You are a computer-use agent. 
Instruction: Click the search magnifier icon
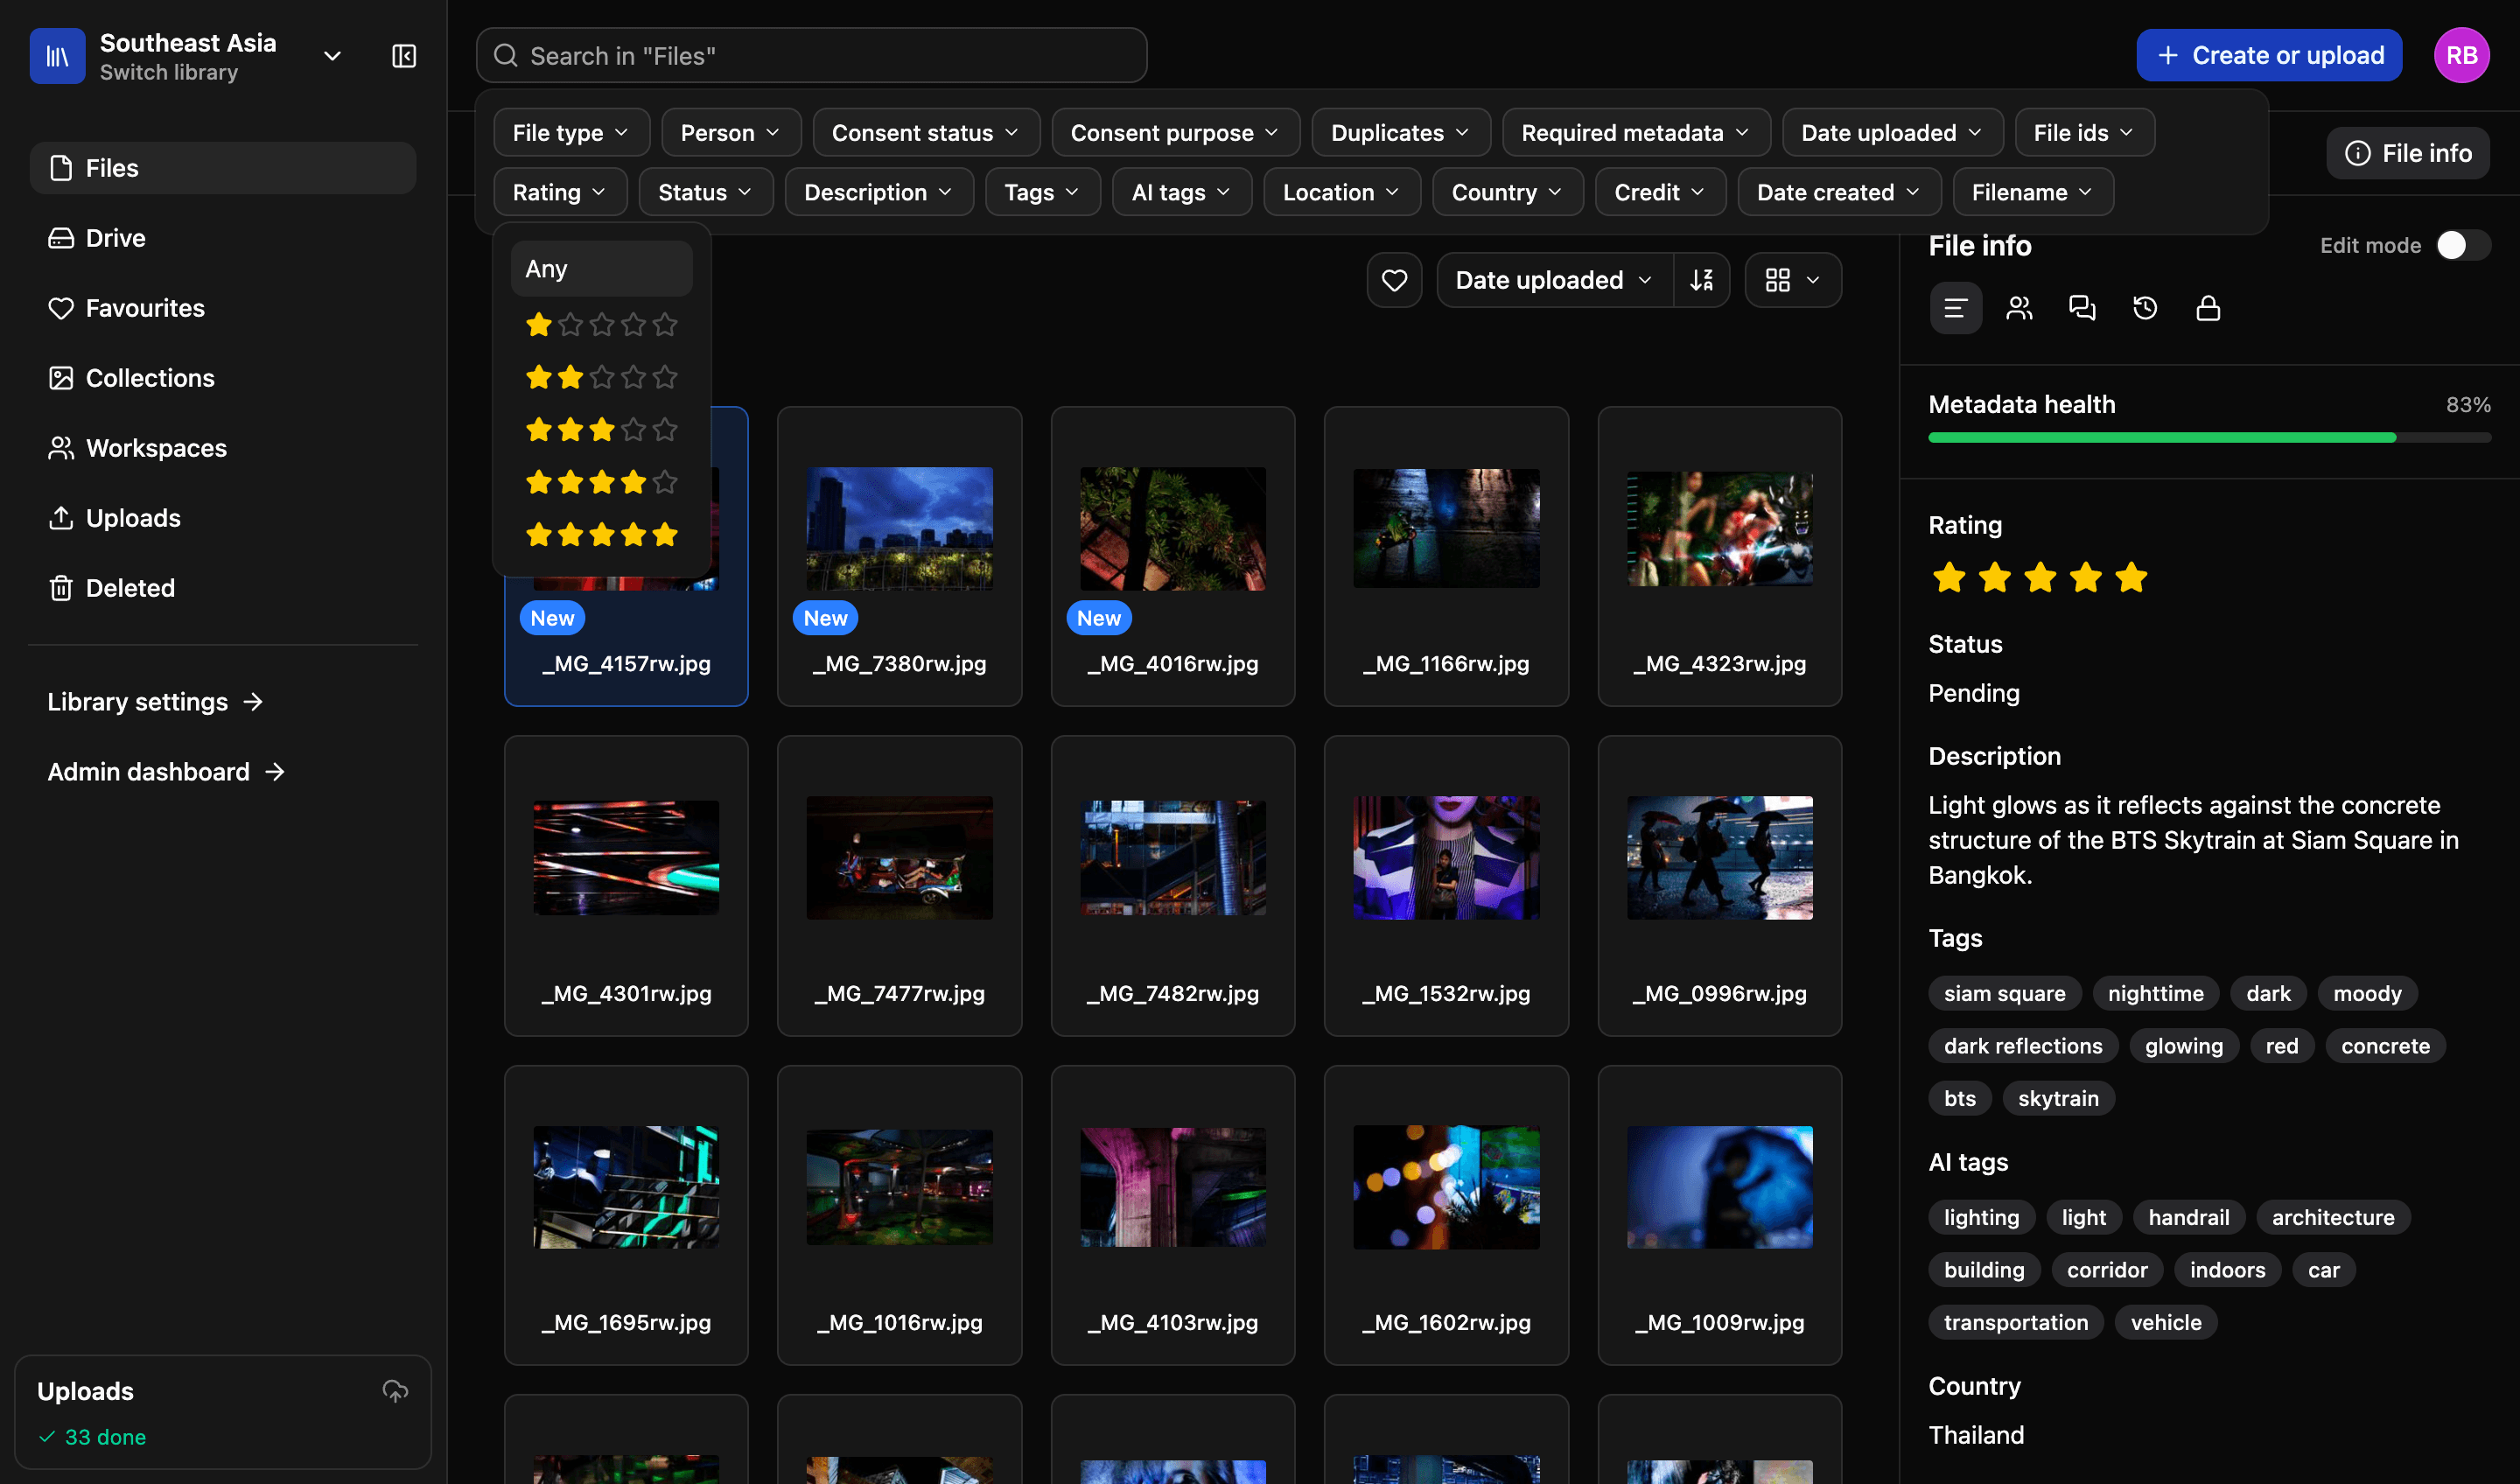coord(506,56)
